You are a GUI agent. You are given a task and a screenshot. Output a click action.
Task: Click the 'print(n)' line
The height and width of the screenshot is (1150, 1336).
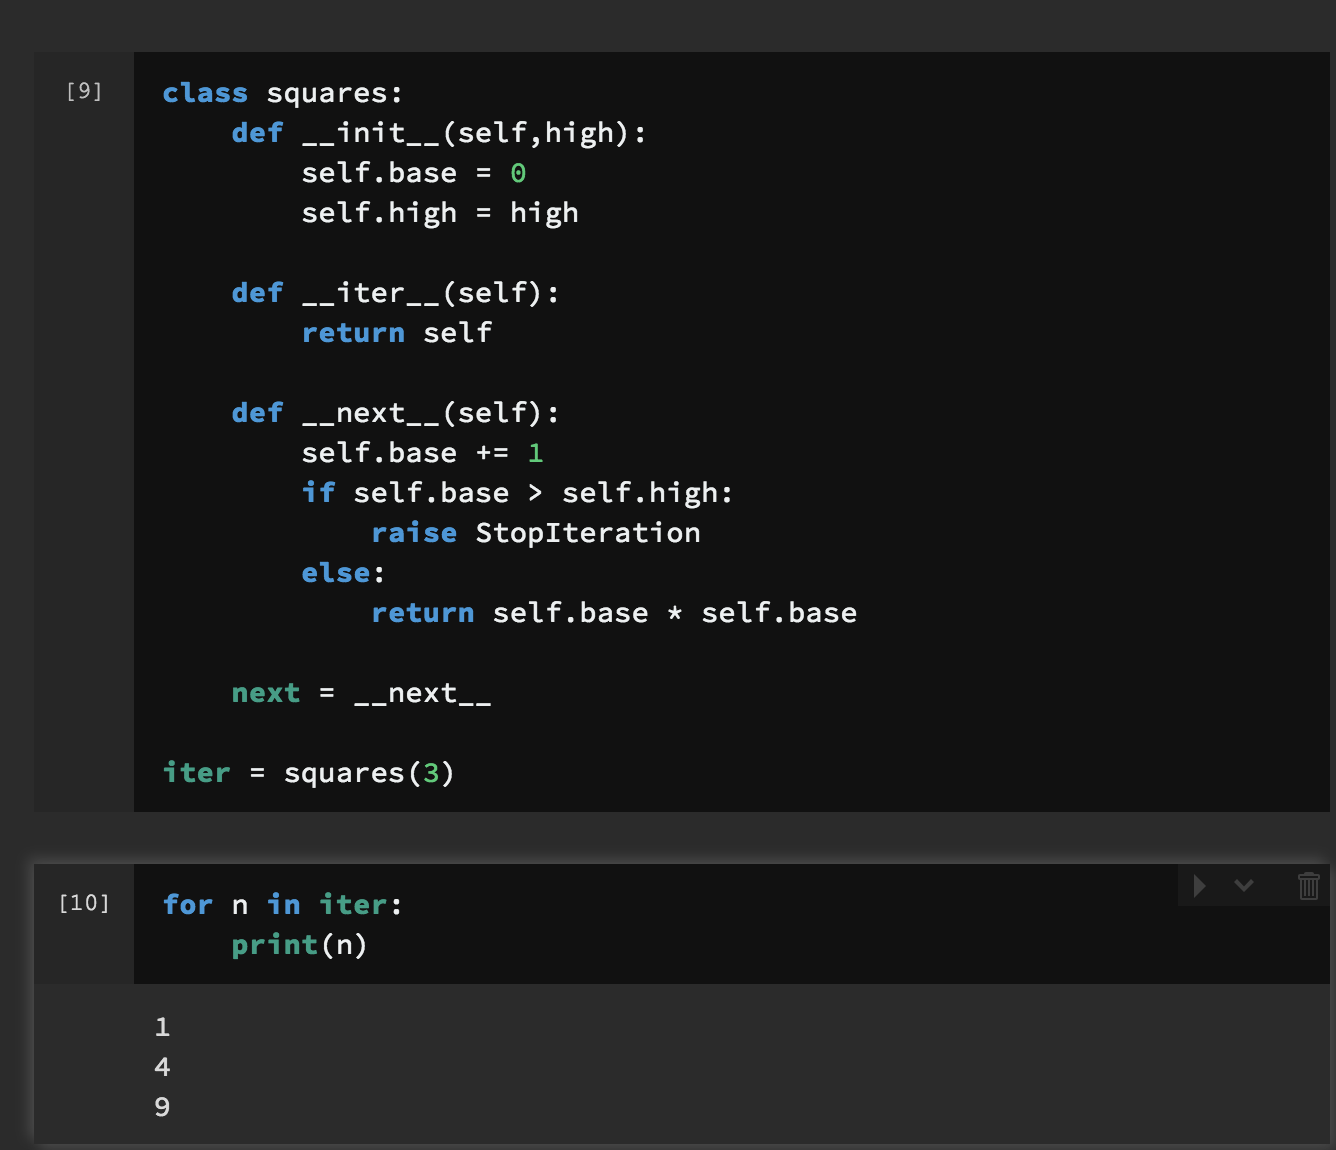click(x=299, y=945)
